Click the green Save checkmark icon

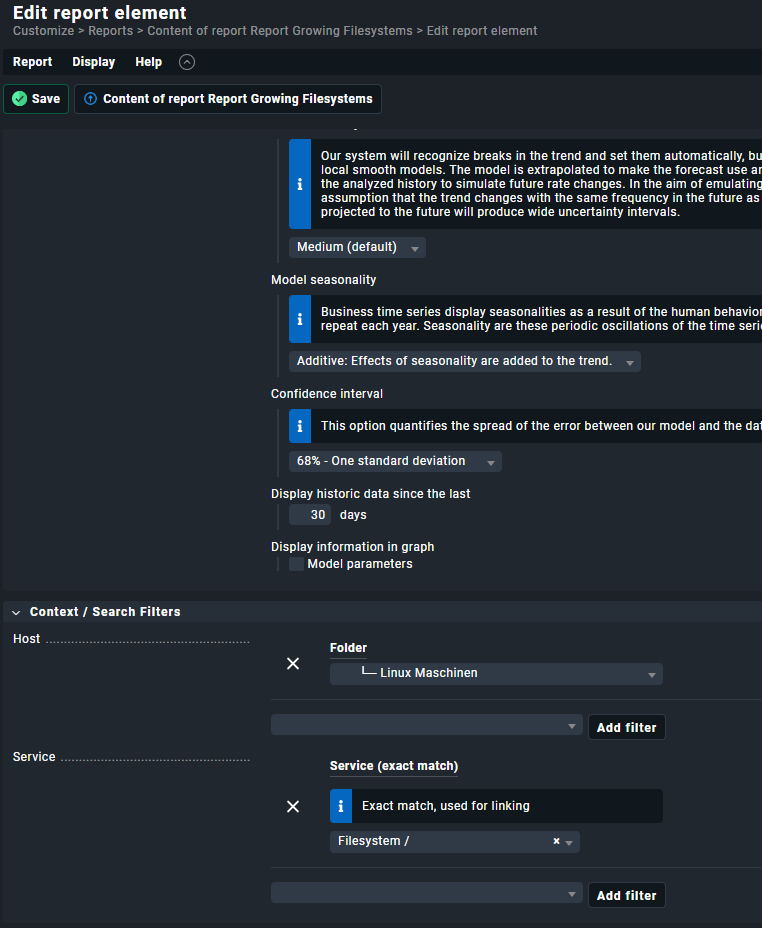click(x=20, y=99)
